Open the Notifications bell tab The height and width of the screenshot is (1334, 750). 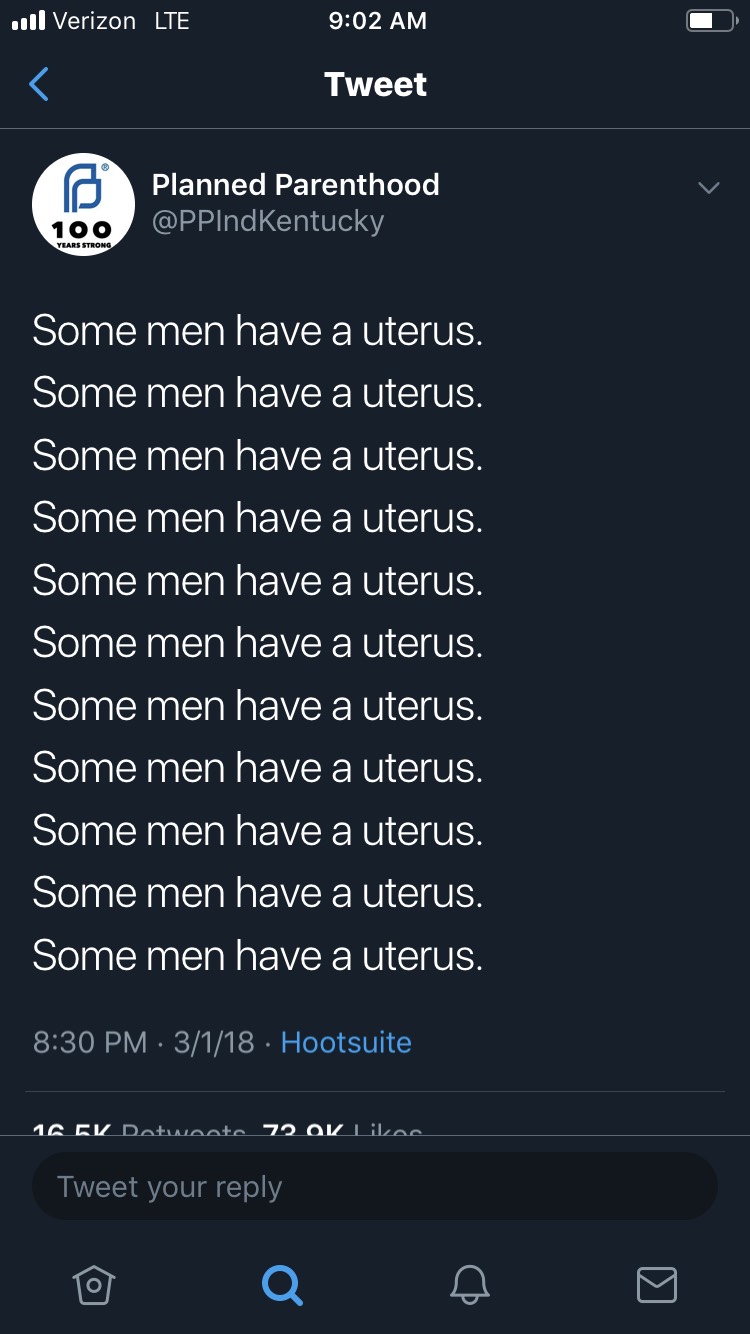click(x=469, y=1285)
